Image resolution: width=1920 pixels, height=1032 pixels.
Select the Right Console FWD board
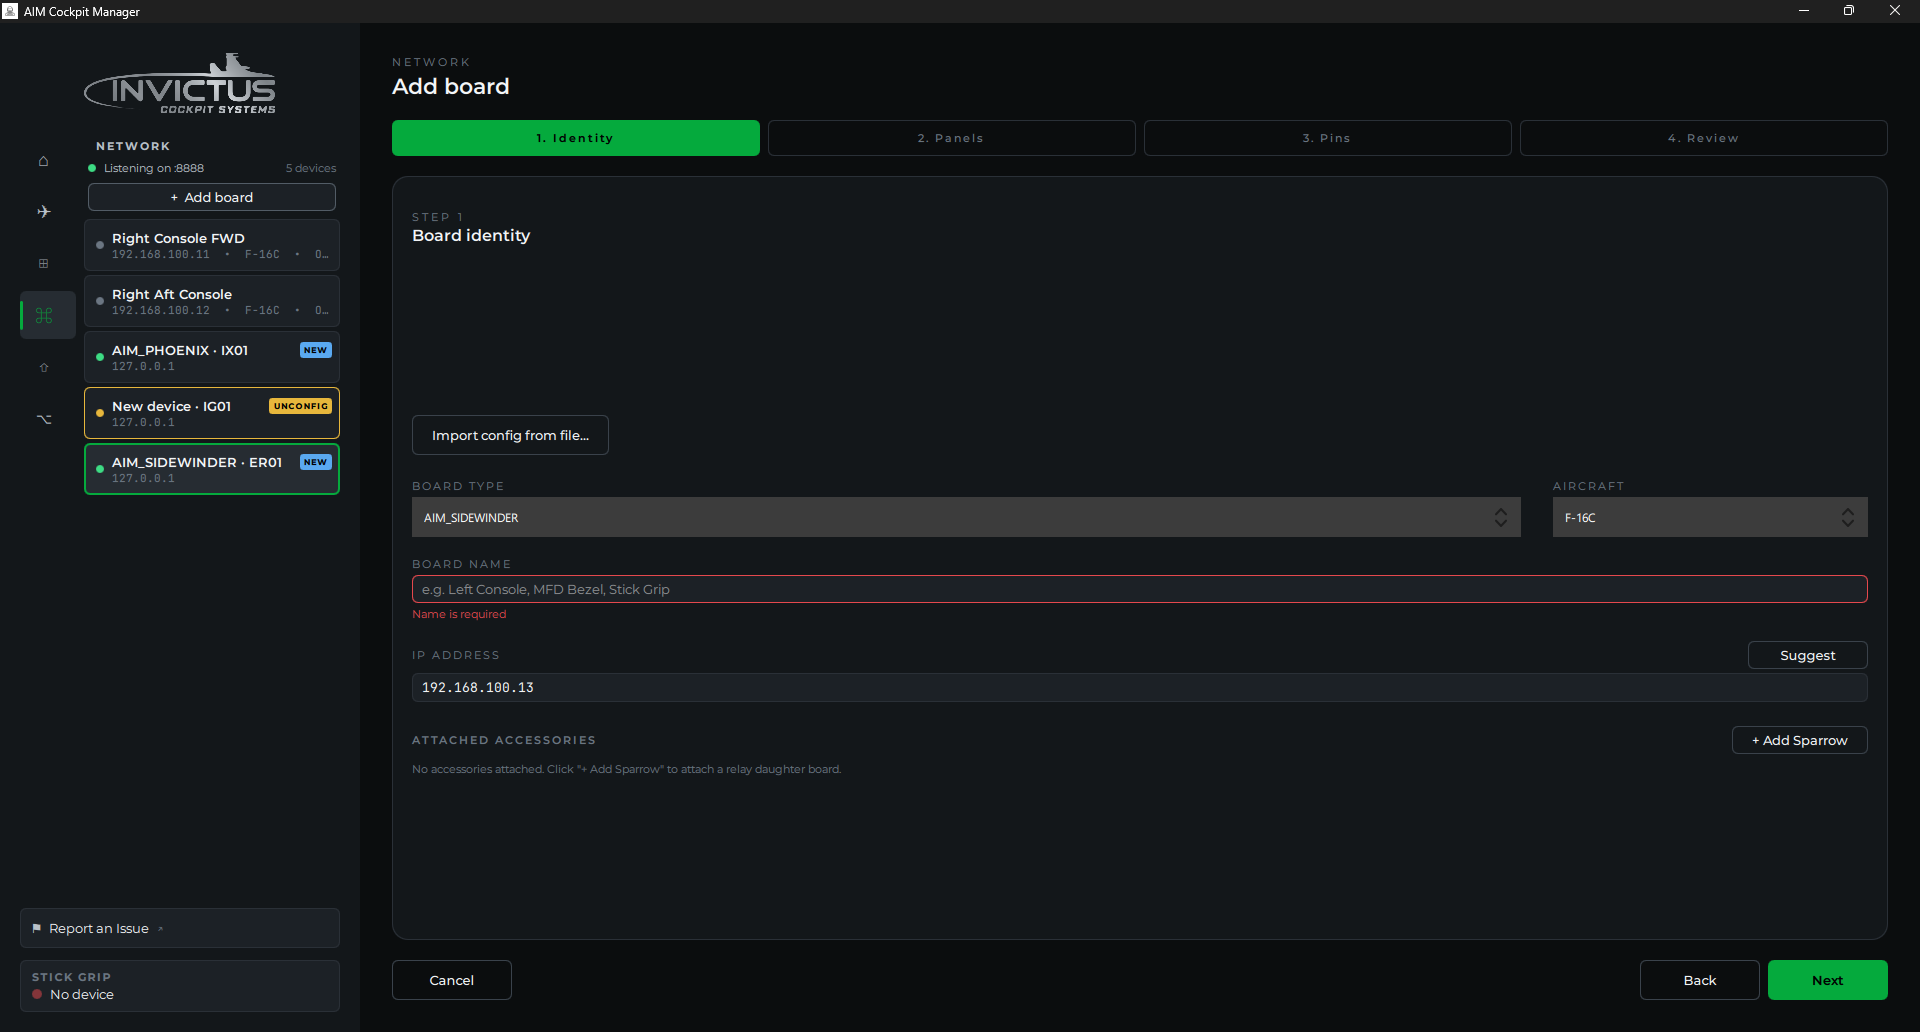point(212,245)
